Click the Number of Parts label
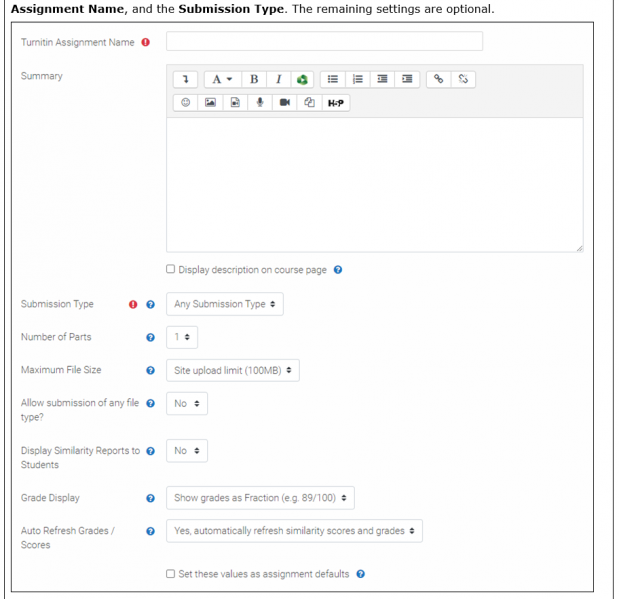The width and height of the screenshot is (619, 599). pos(56,337)
